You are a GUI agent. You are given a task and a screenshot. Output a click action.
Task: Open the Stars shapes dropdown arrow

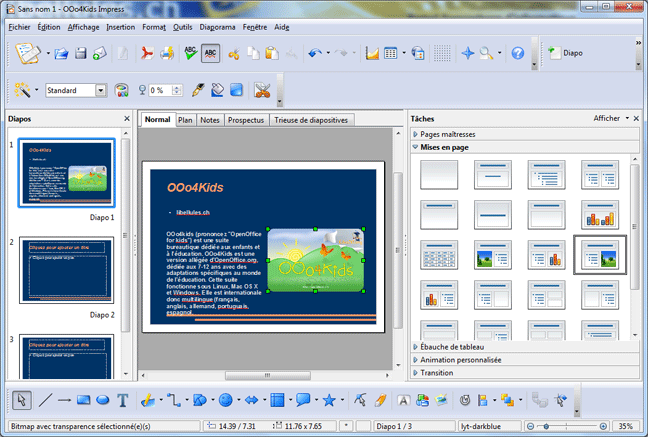[342, 400]
